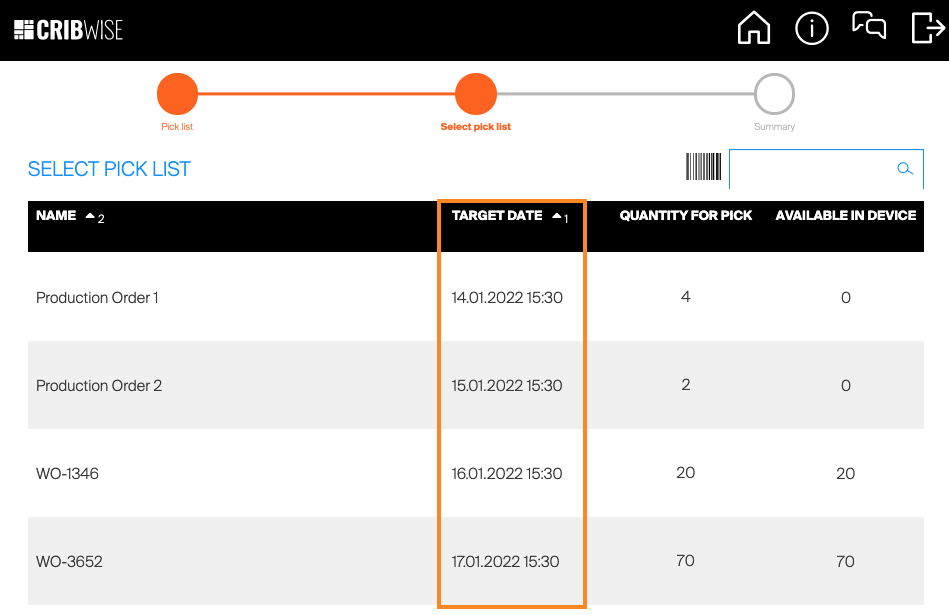Viewport: 949px width, 615px height.
Task: Choose the WO-3652 pick list
Action: [69, 562]
